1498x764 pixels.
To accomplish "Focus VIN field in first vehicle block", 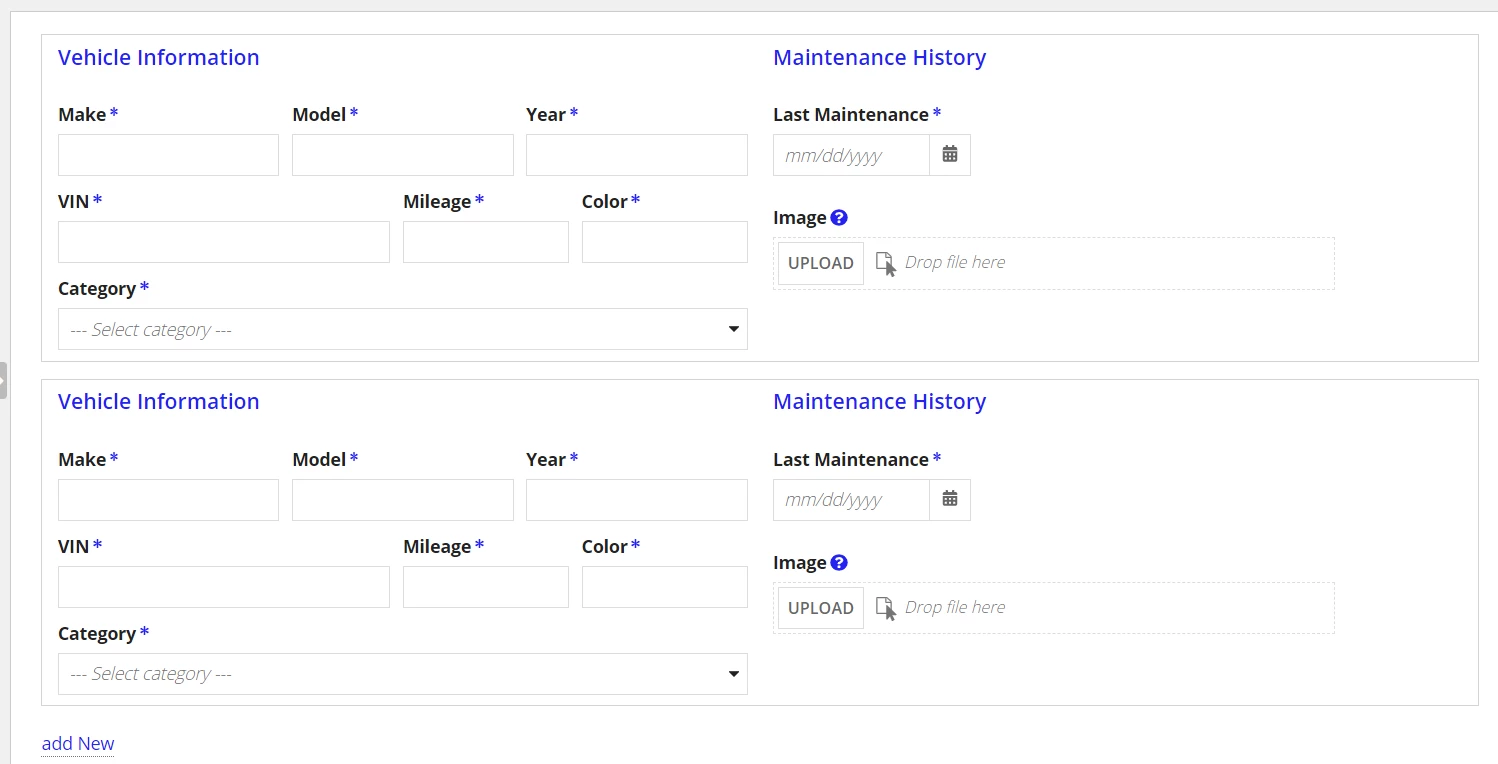I will (x=224, y=242).
